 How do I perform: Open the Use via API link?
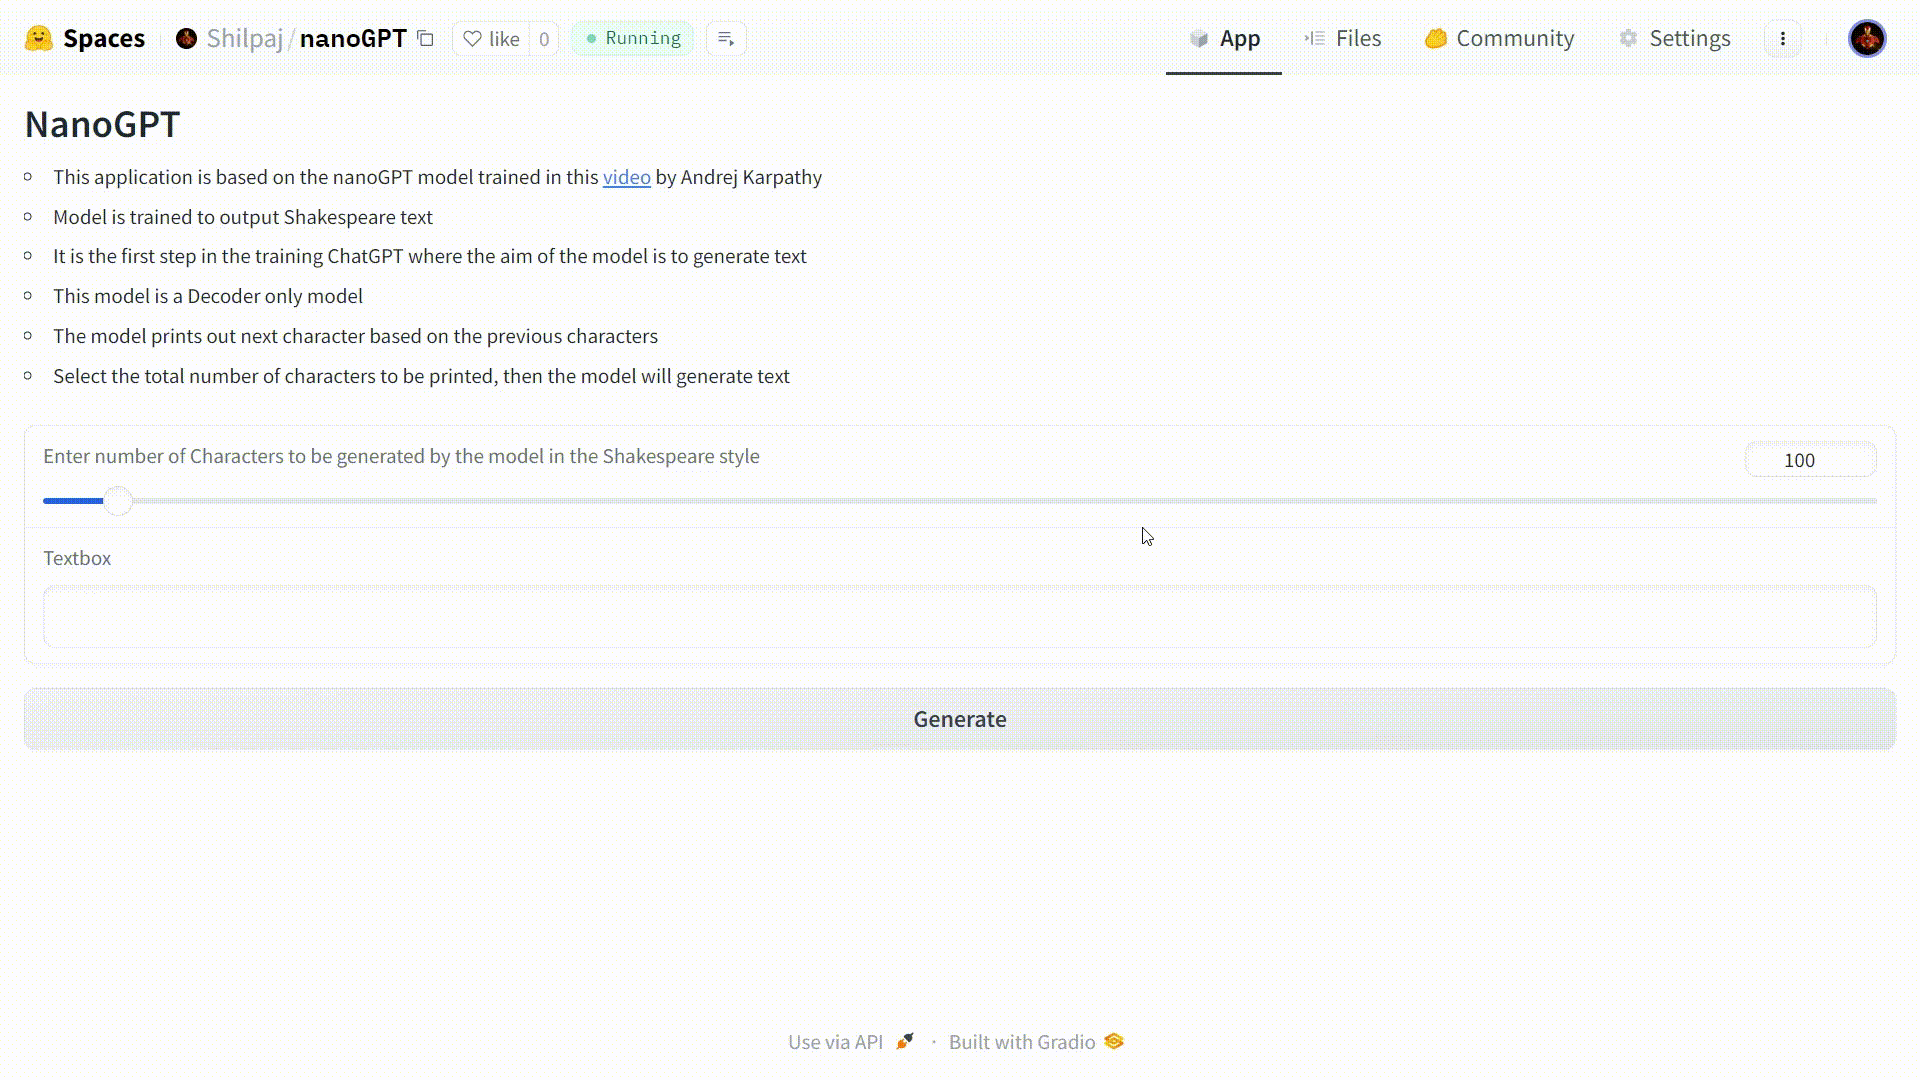click(850, 1042)
